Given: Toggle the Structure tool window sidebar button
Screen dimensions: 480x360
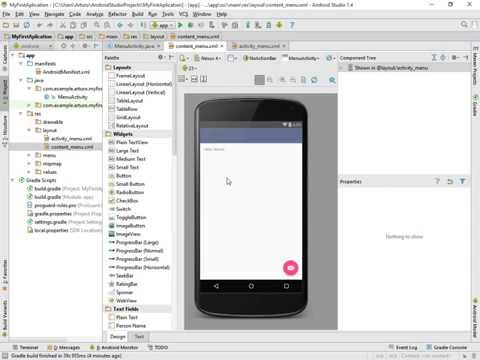Looking at the screenshot, I should pos(5,131).
